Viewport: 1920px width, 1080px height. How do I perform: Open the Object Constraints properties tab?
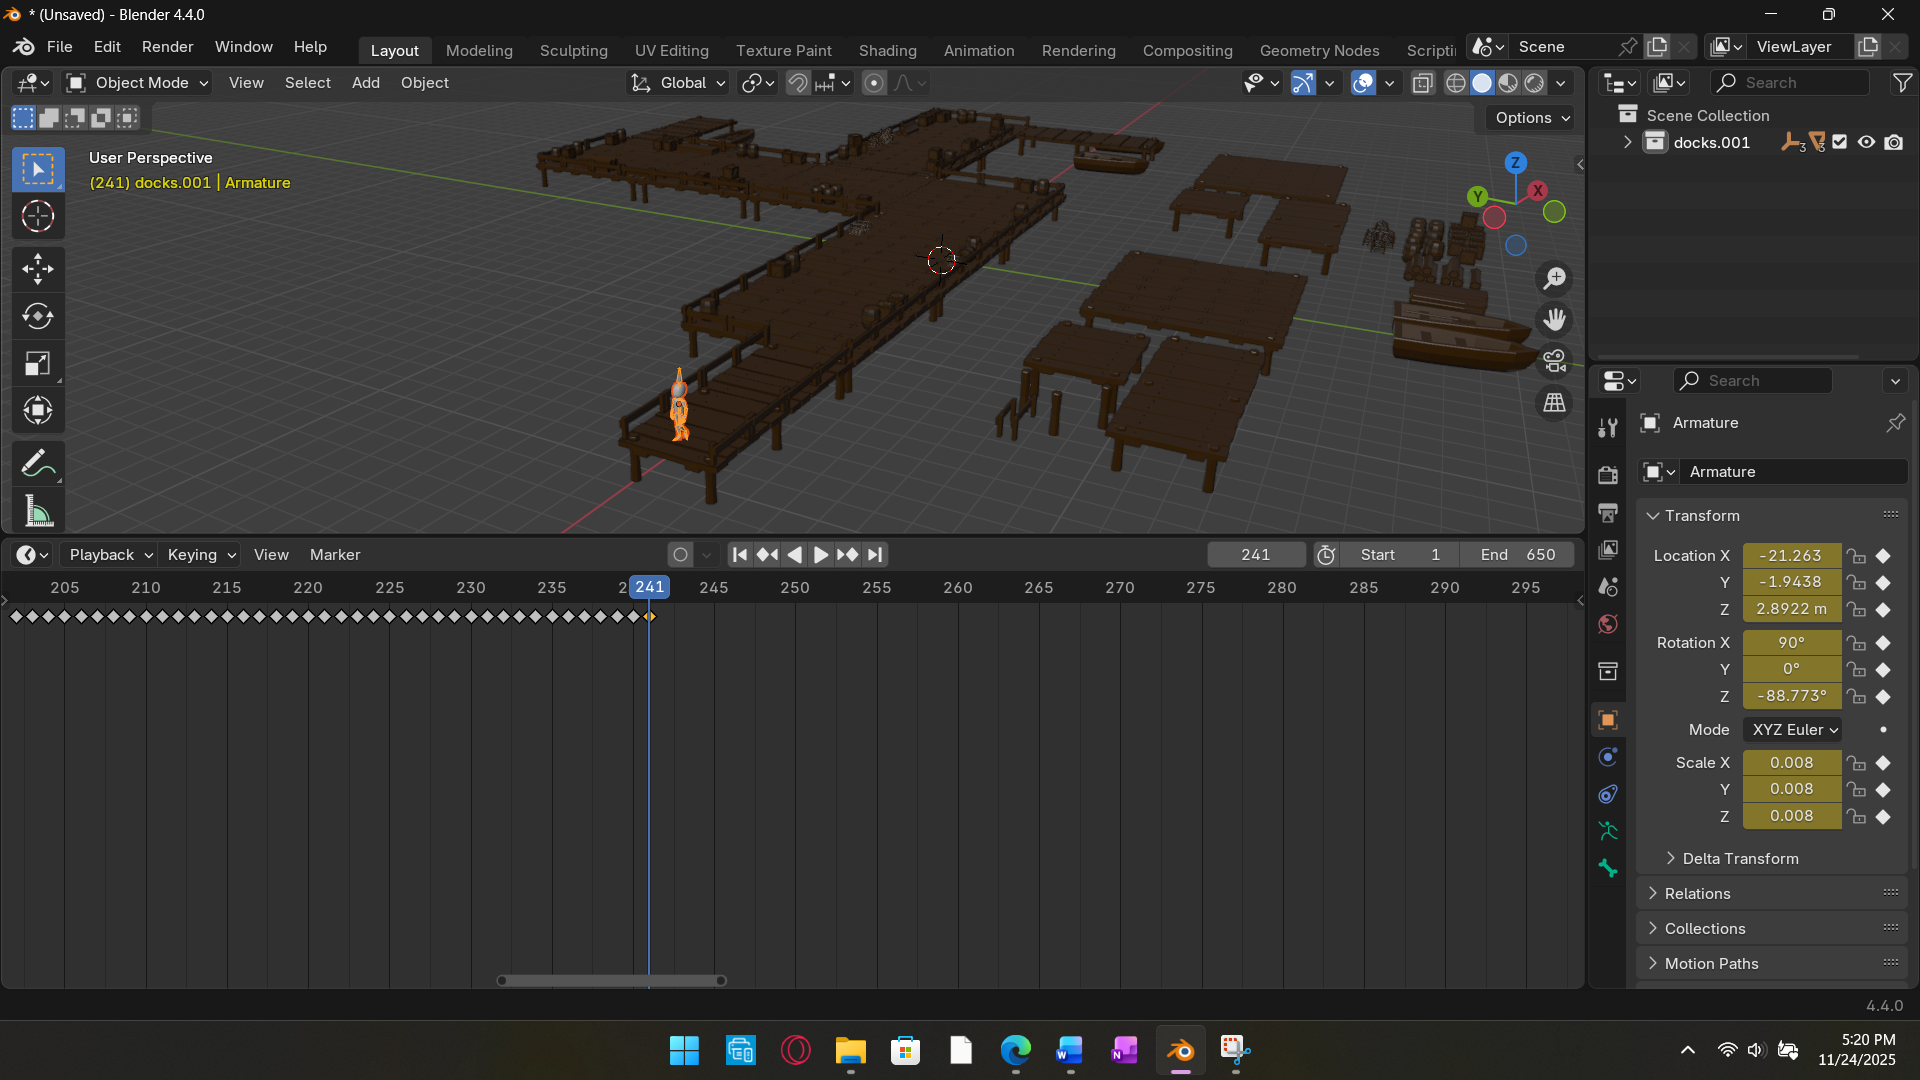1608,794
